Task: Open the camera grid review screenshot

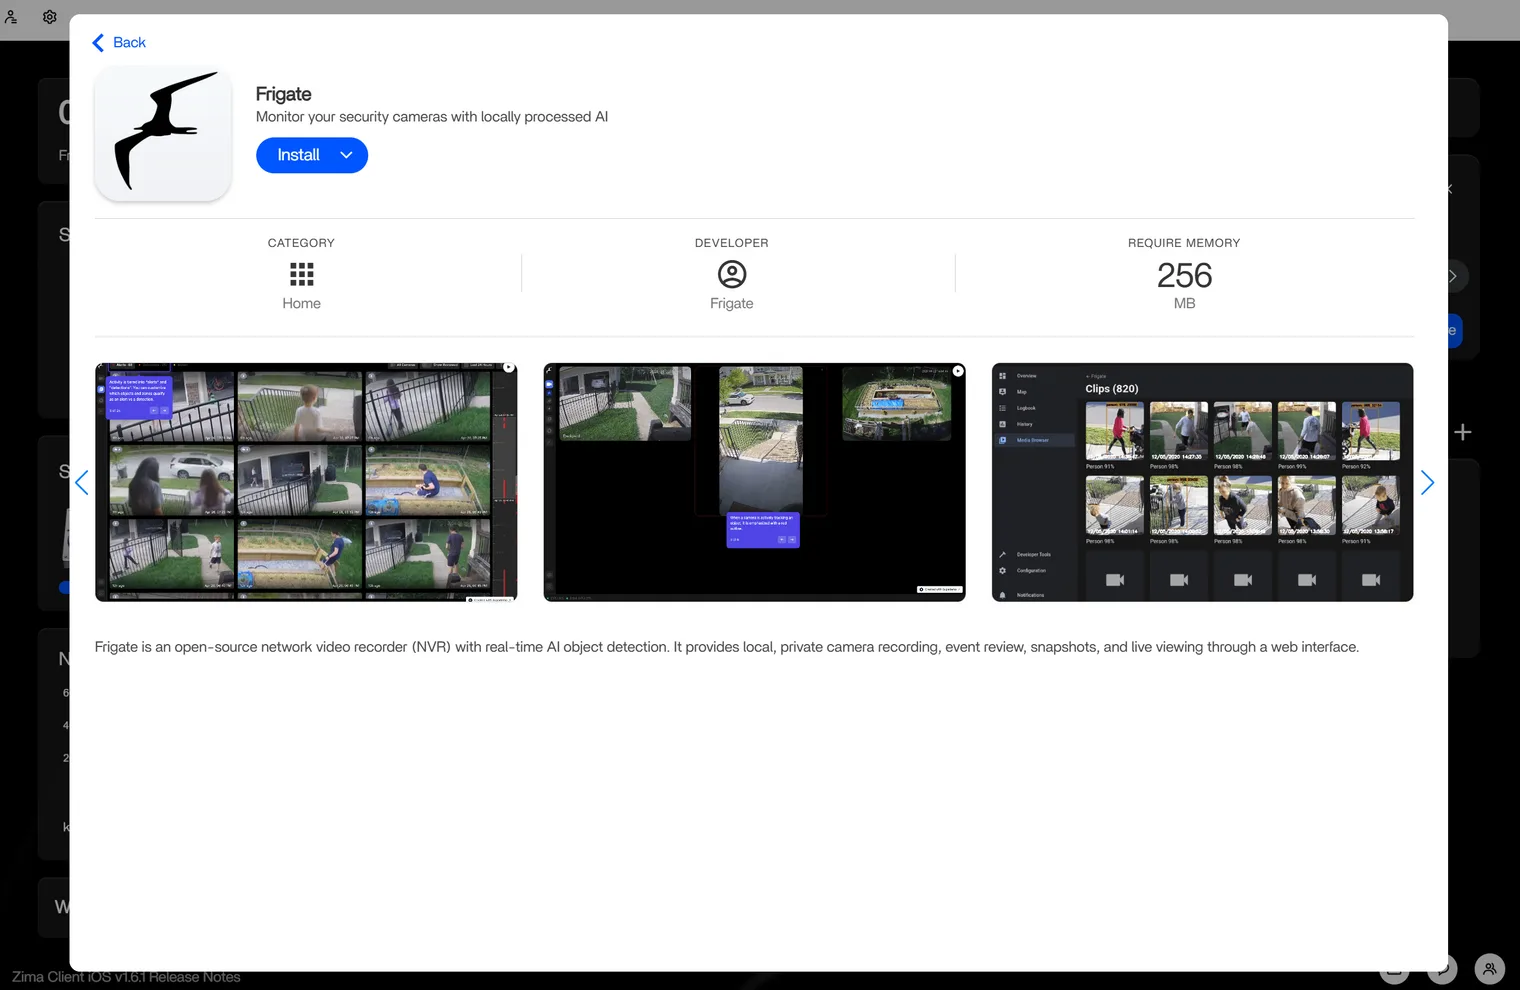Action: click(306, 482)
